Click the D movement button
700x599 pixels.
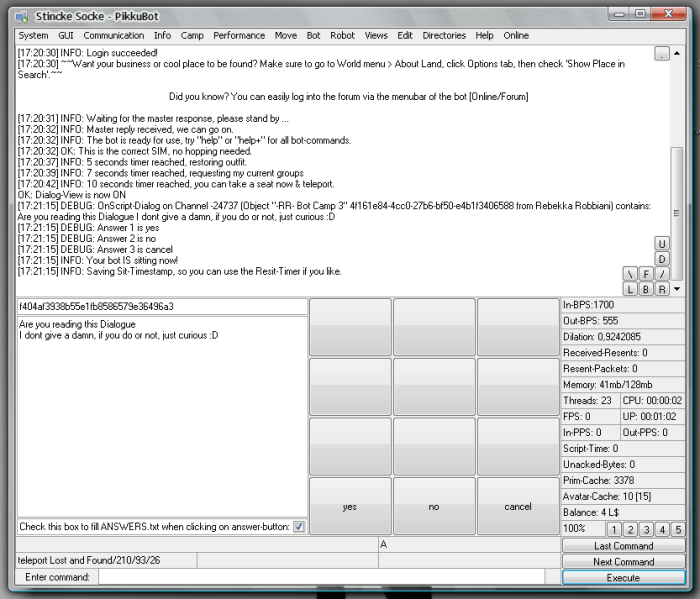[662, 259]
